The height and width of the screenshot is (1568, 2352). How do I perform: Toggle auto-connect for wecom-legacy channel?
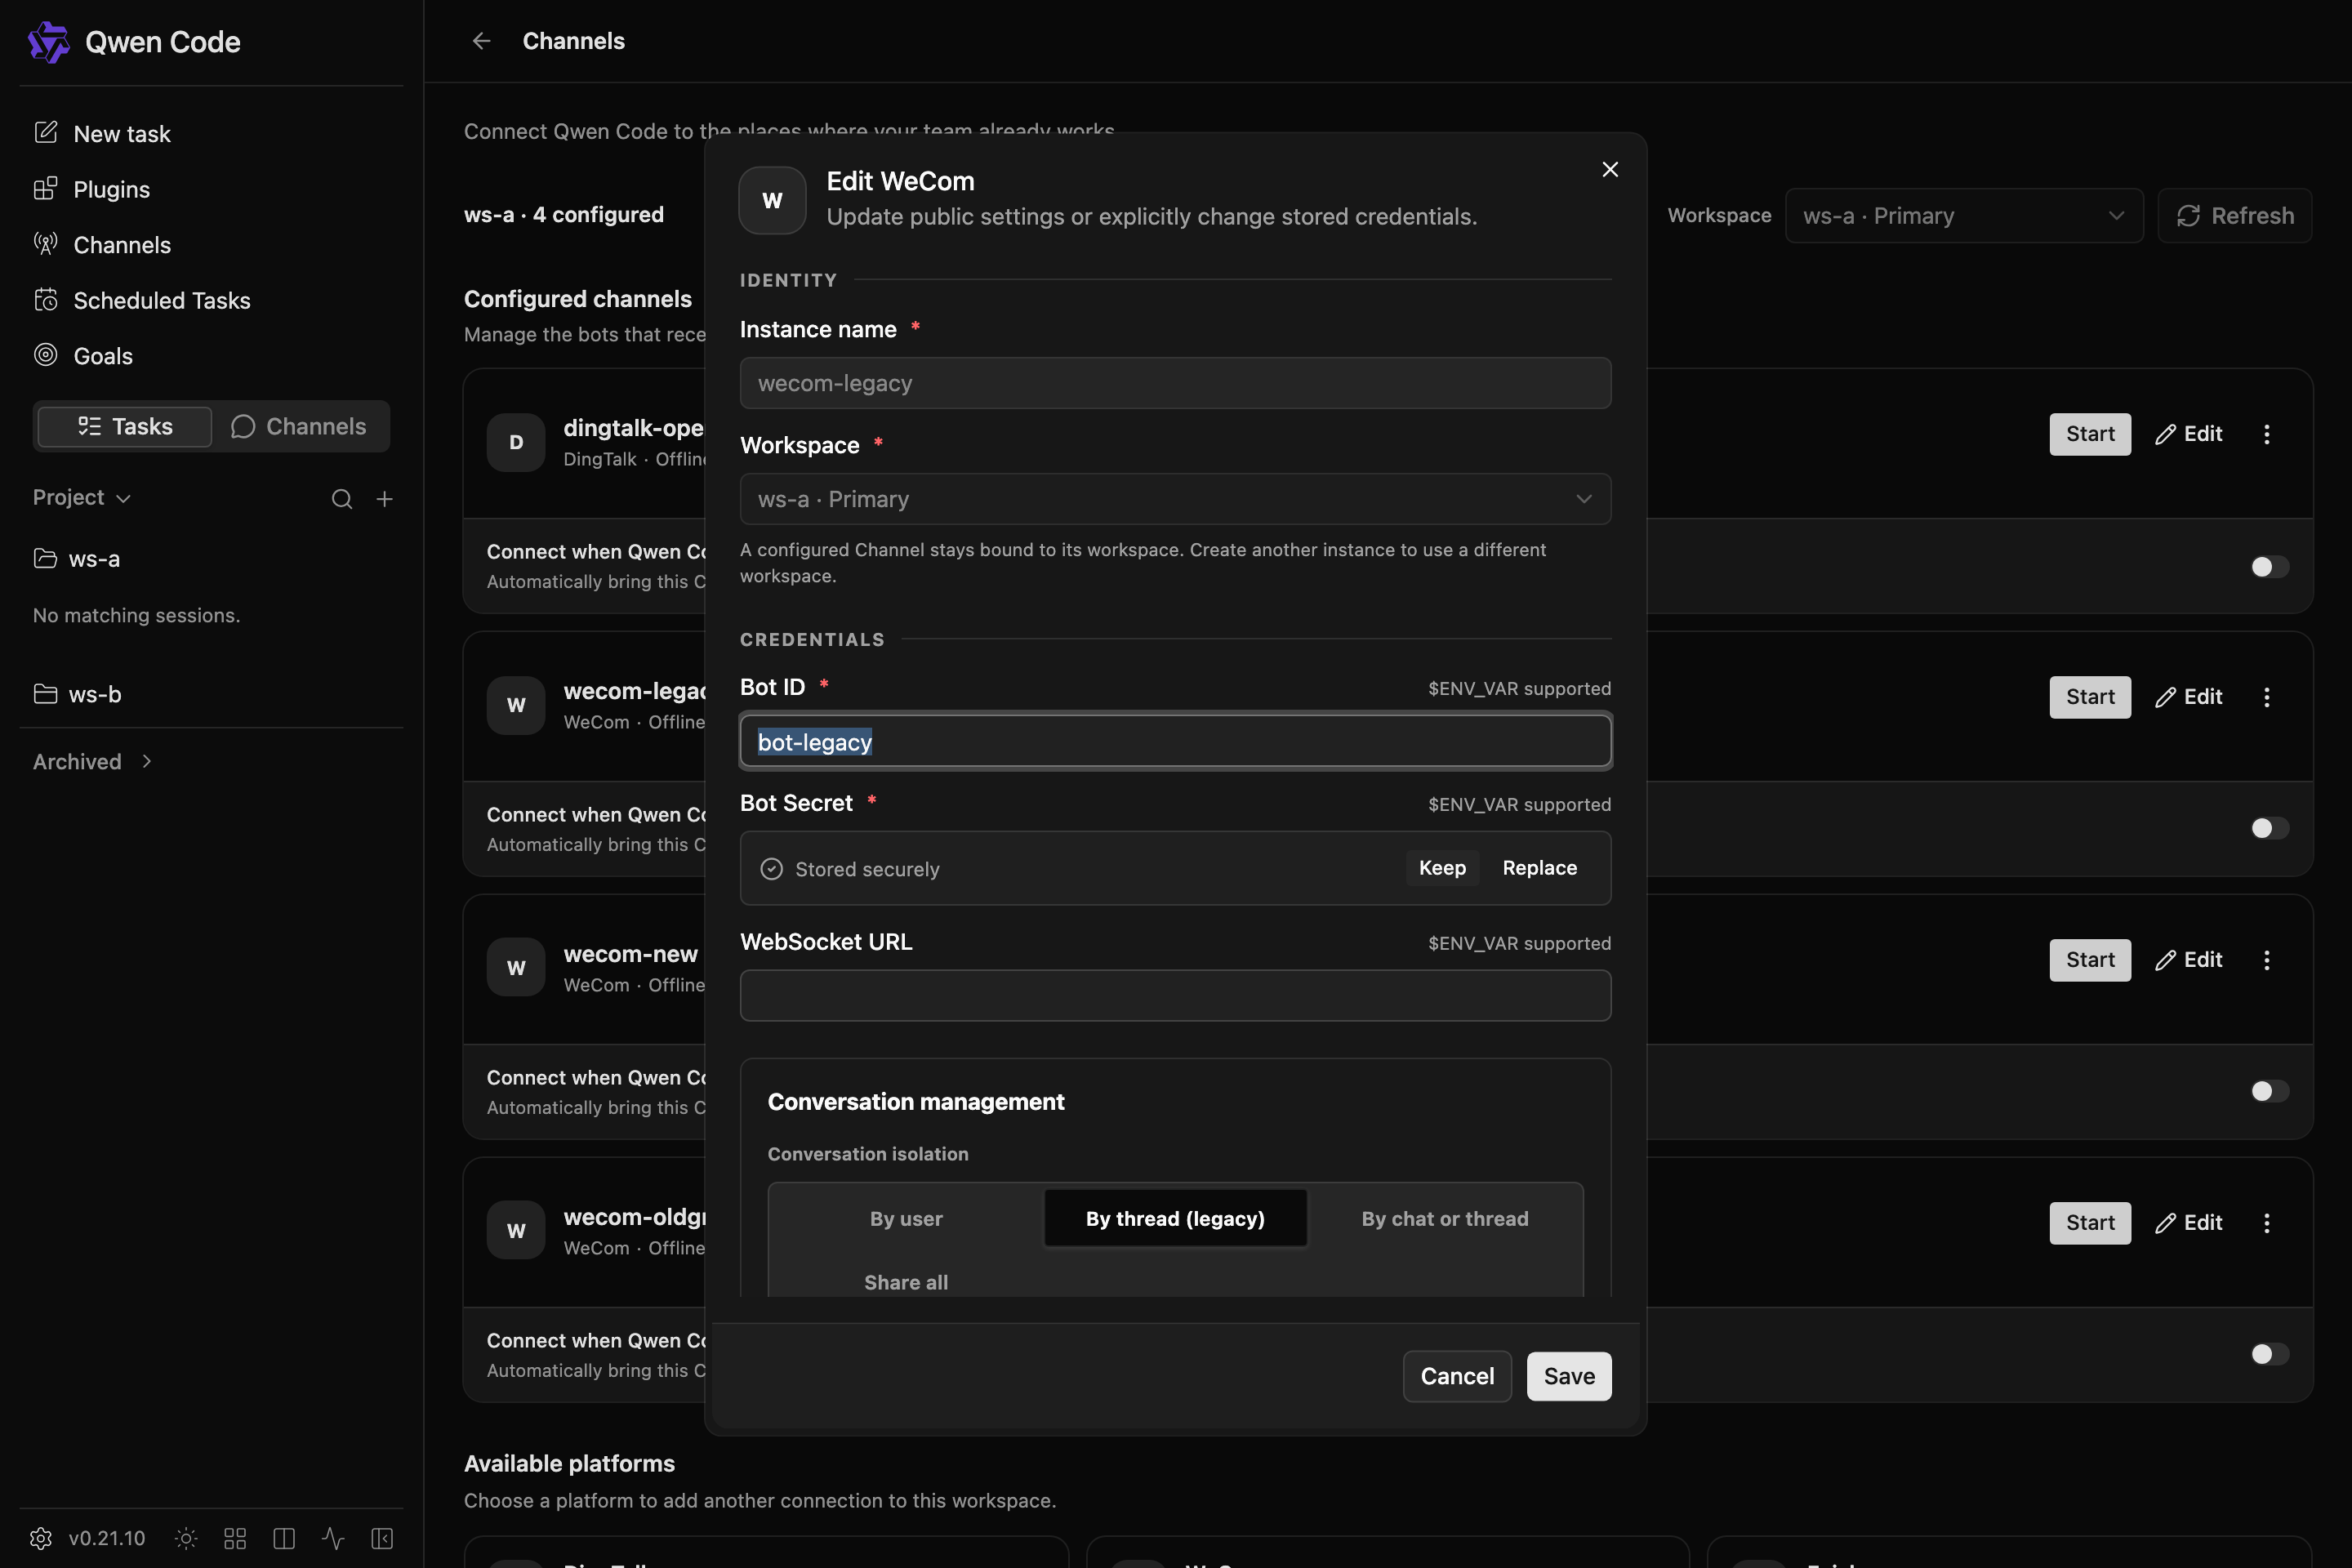(x=2269, y=828)
